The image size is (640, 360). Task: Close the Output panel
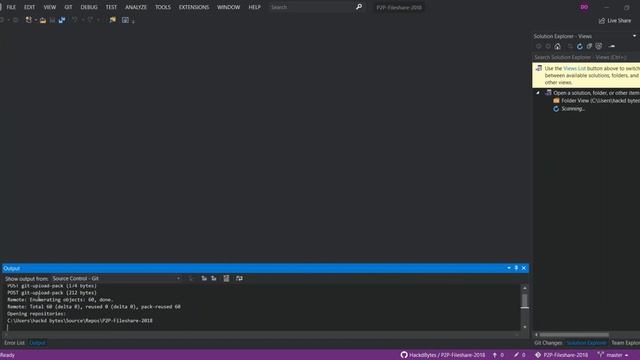(x=524, y=268)
